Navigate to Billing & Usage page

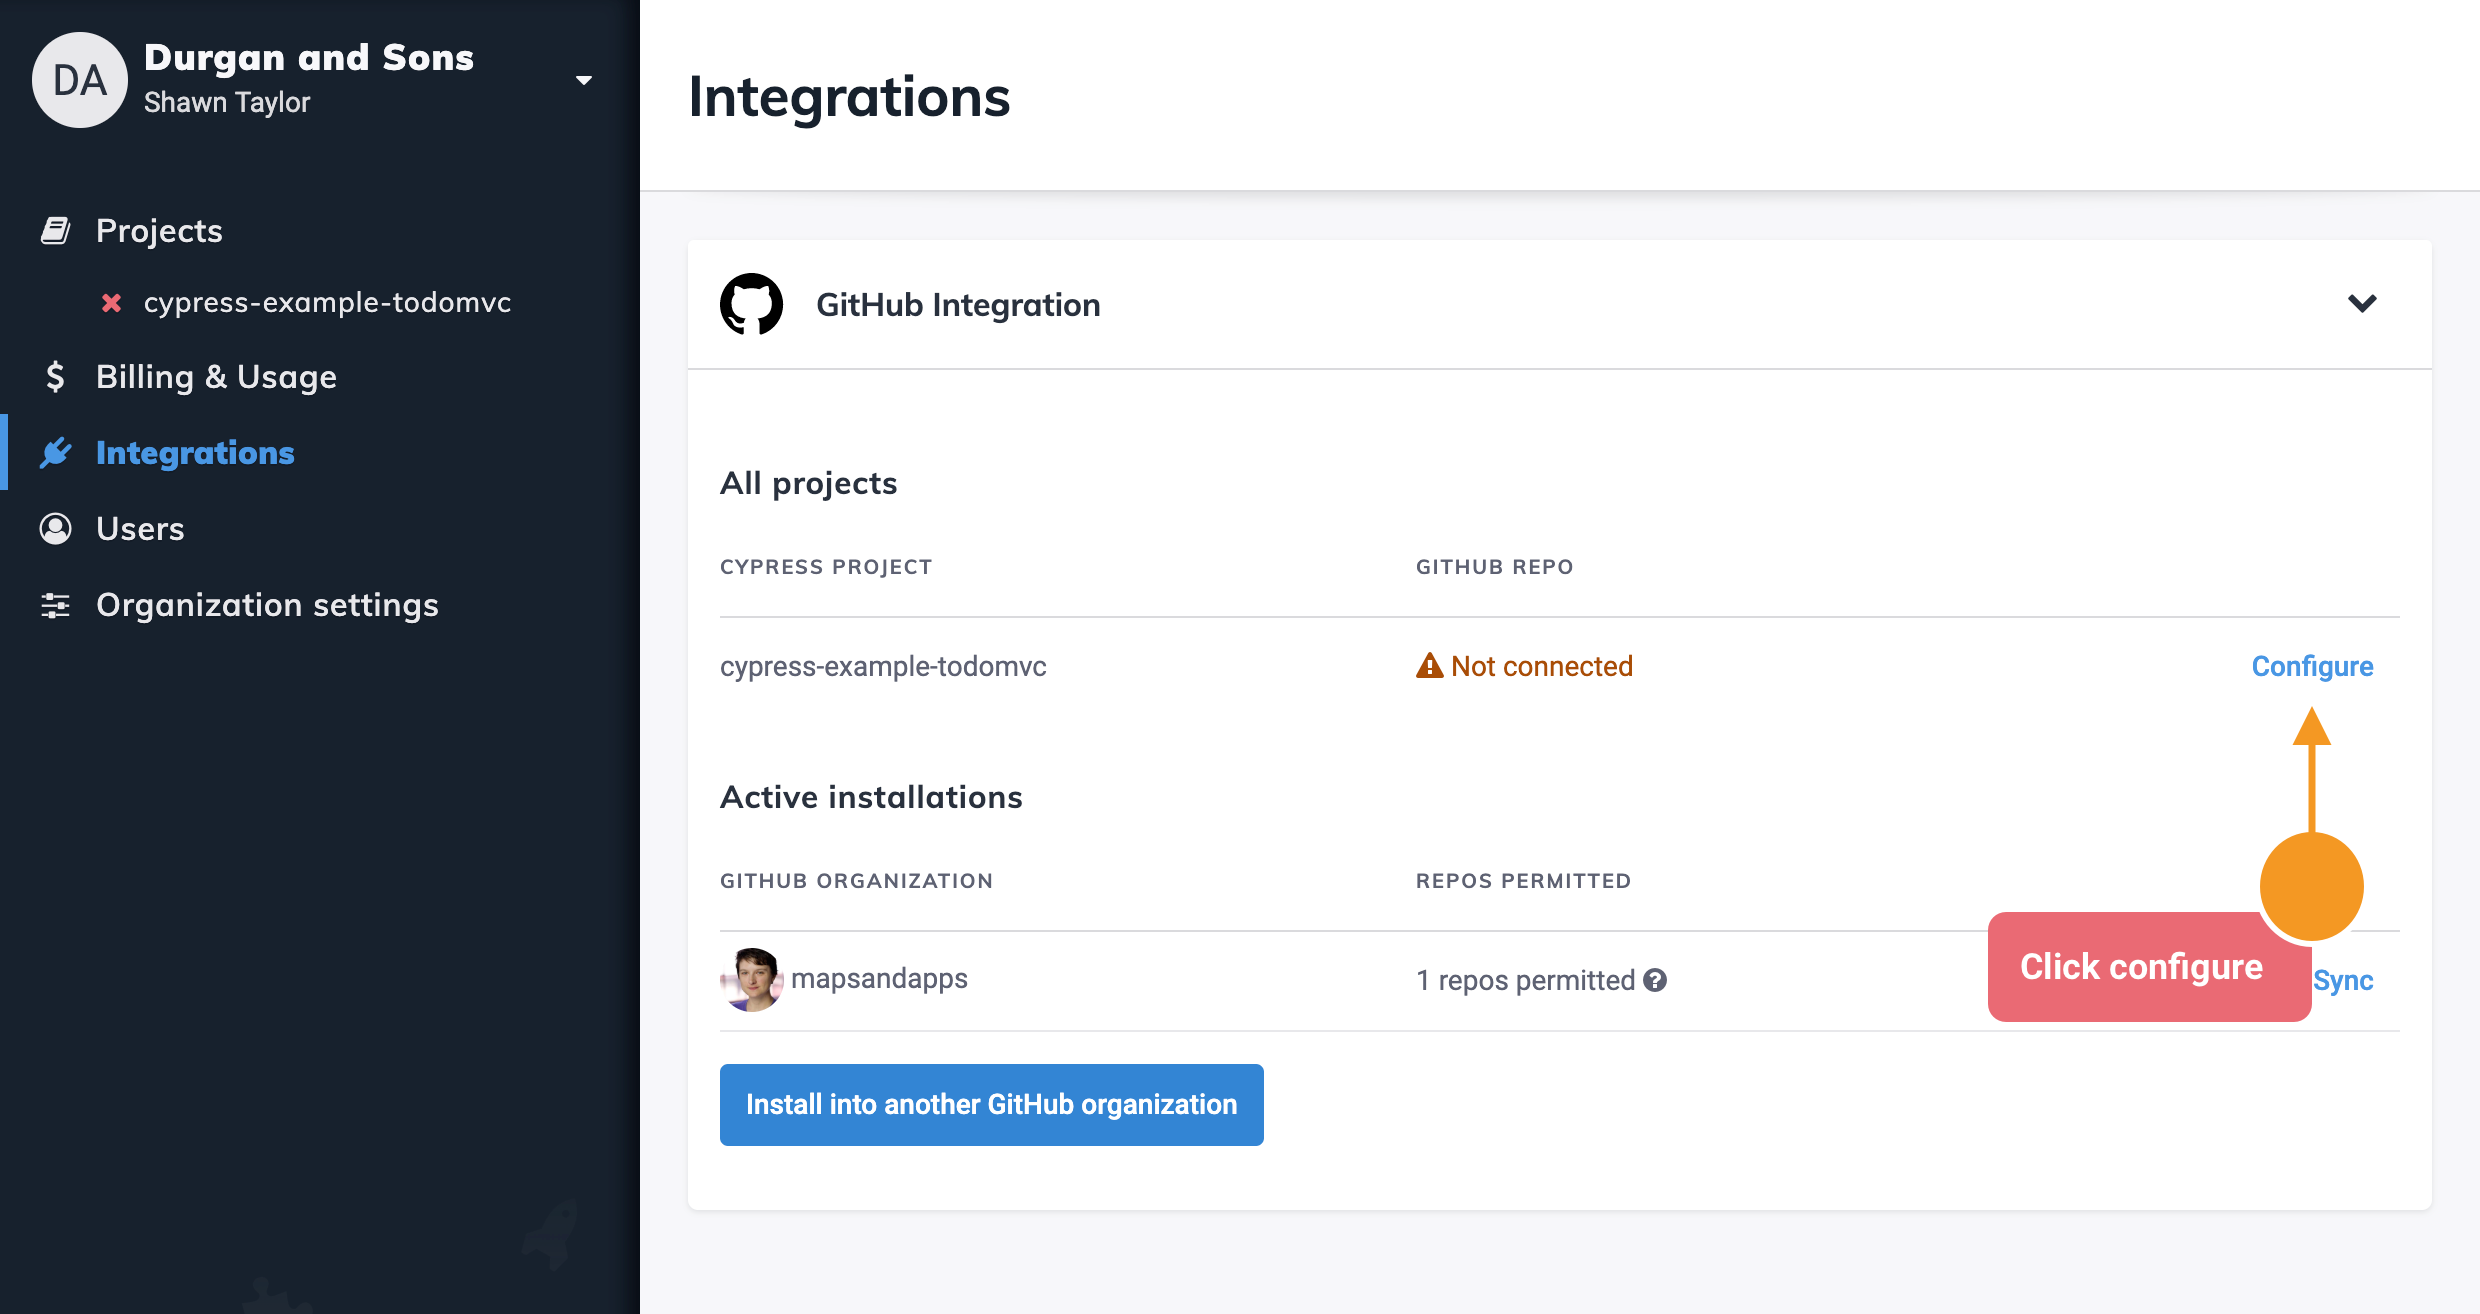215,377
